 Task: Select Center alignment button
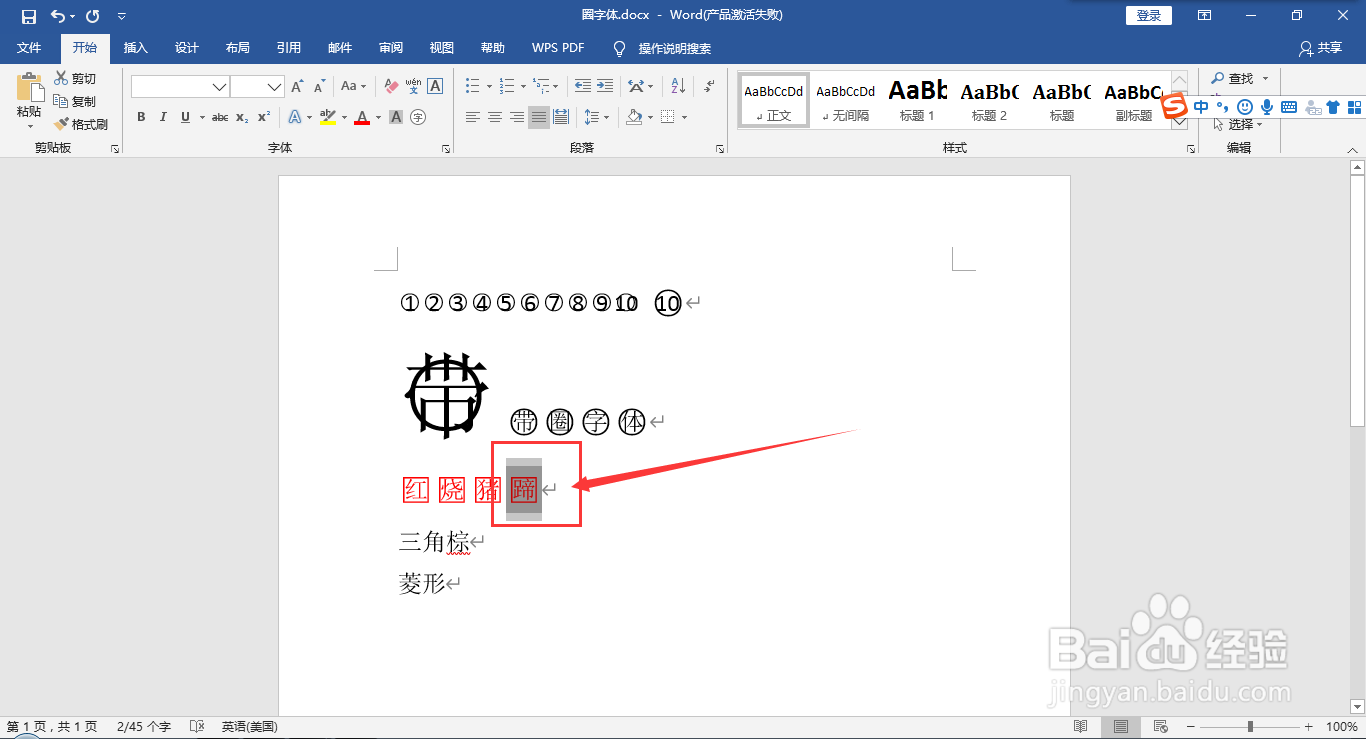pyautogui.click(x=495, y=117)
